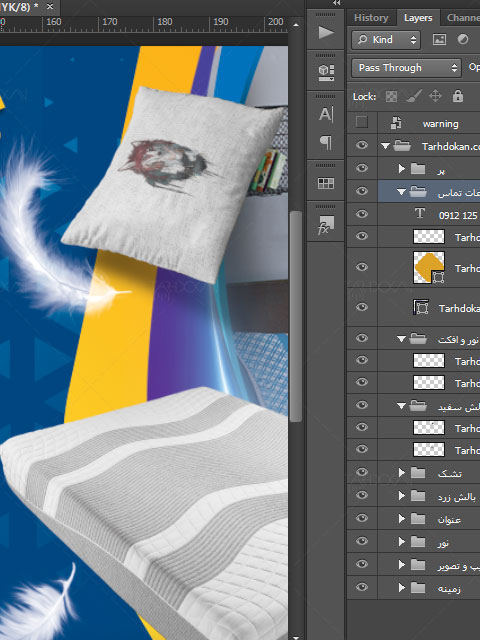This screenshot has height=640, width=480.
Task: Hide the نور و افکت group
Action: [x=362, y=338]
